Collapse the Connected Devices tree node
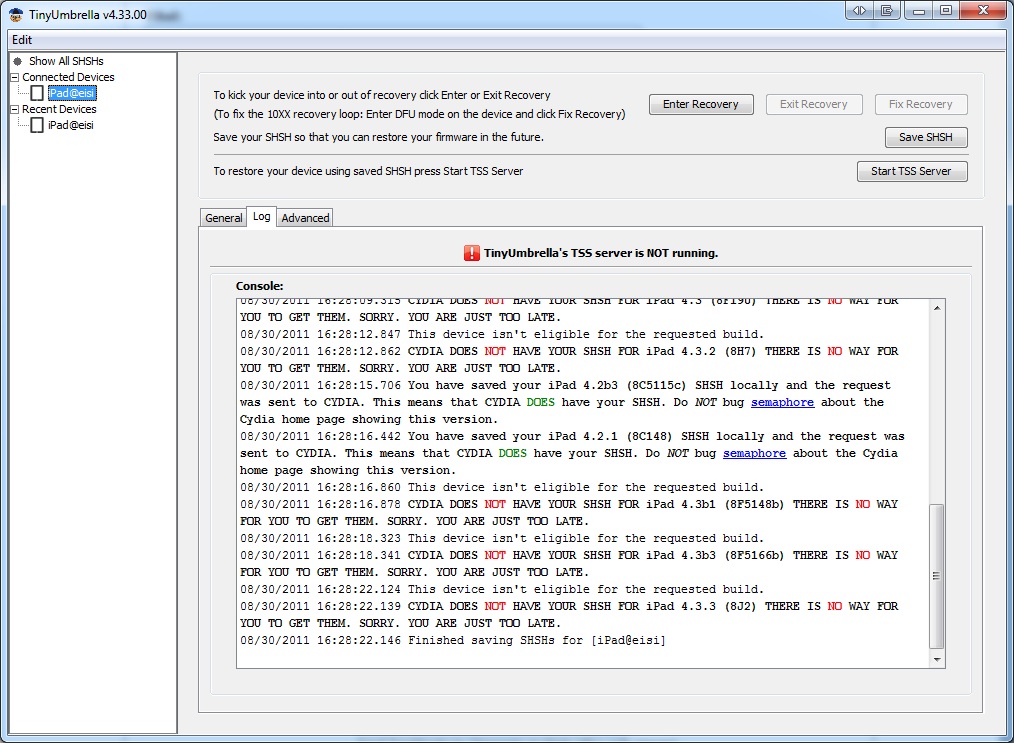1014x743 pixels. point(14,77)
